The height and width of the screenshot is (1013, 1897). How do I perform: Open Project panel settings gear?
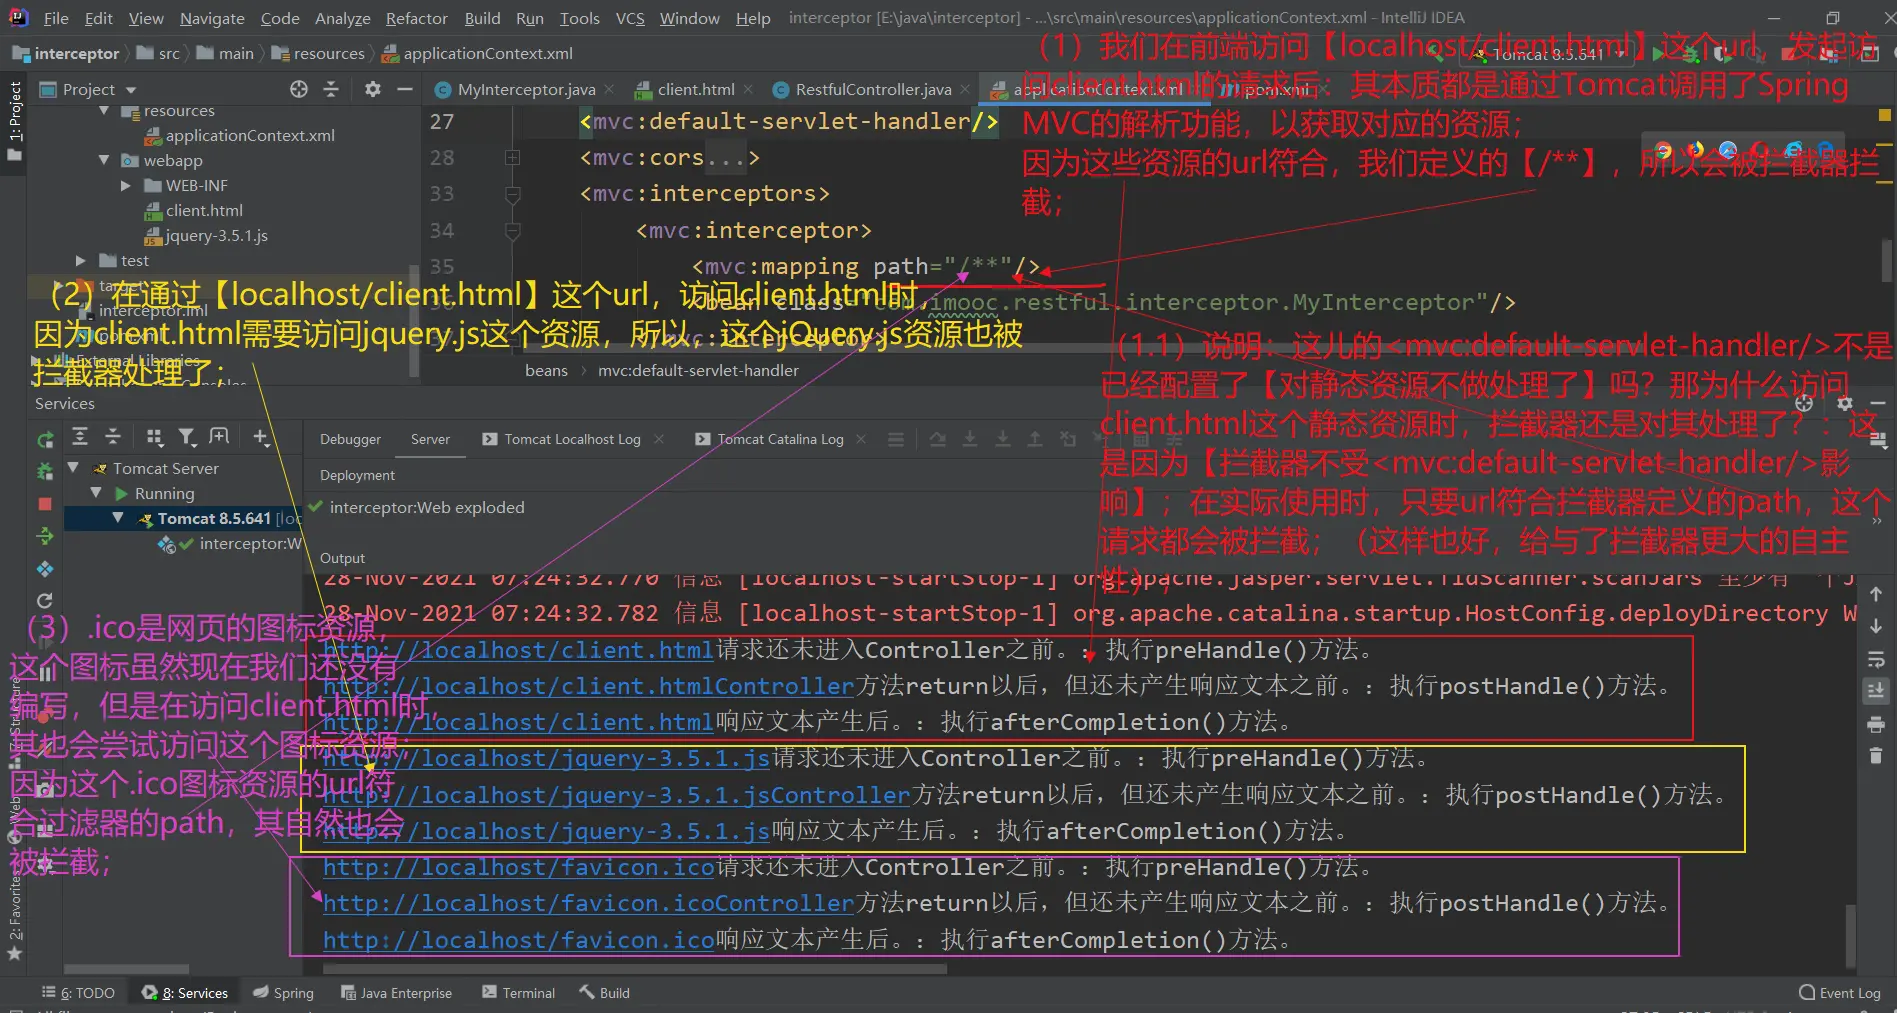[x=372, y=89]
